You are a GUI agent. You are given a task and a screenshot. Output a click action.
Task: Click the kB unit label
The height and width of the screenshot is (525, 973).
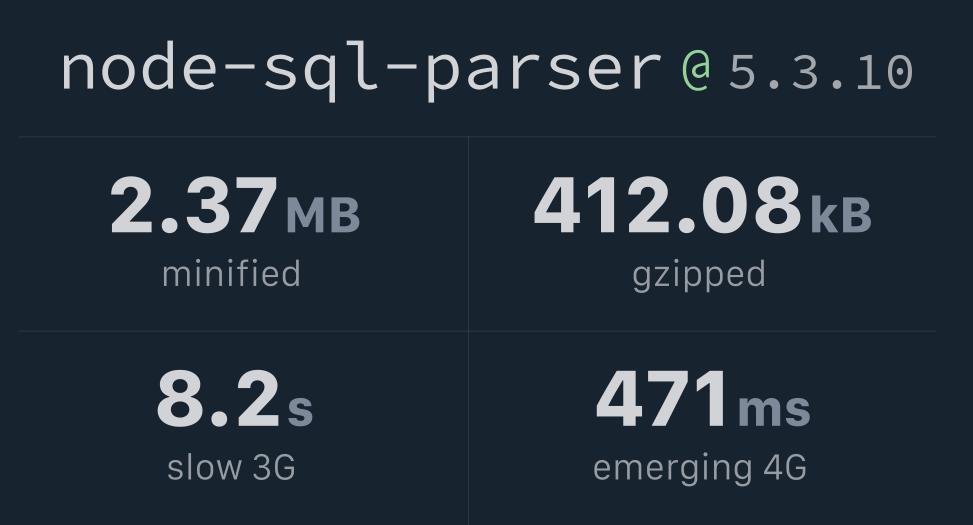[x=841, y=214]
